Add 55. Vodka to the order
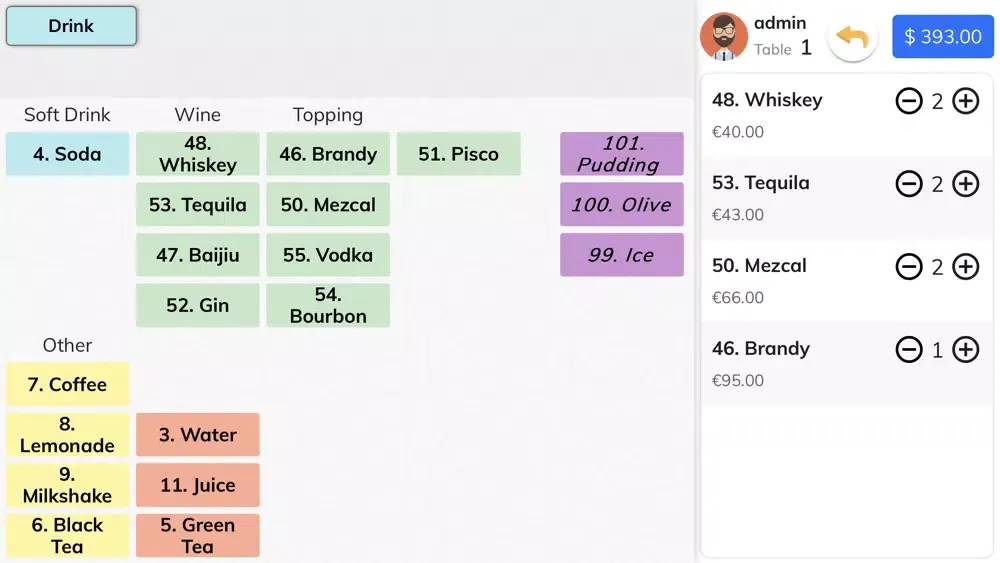The height and width of the screenshot is (563, 1000). (x=327, y=255)
